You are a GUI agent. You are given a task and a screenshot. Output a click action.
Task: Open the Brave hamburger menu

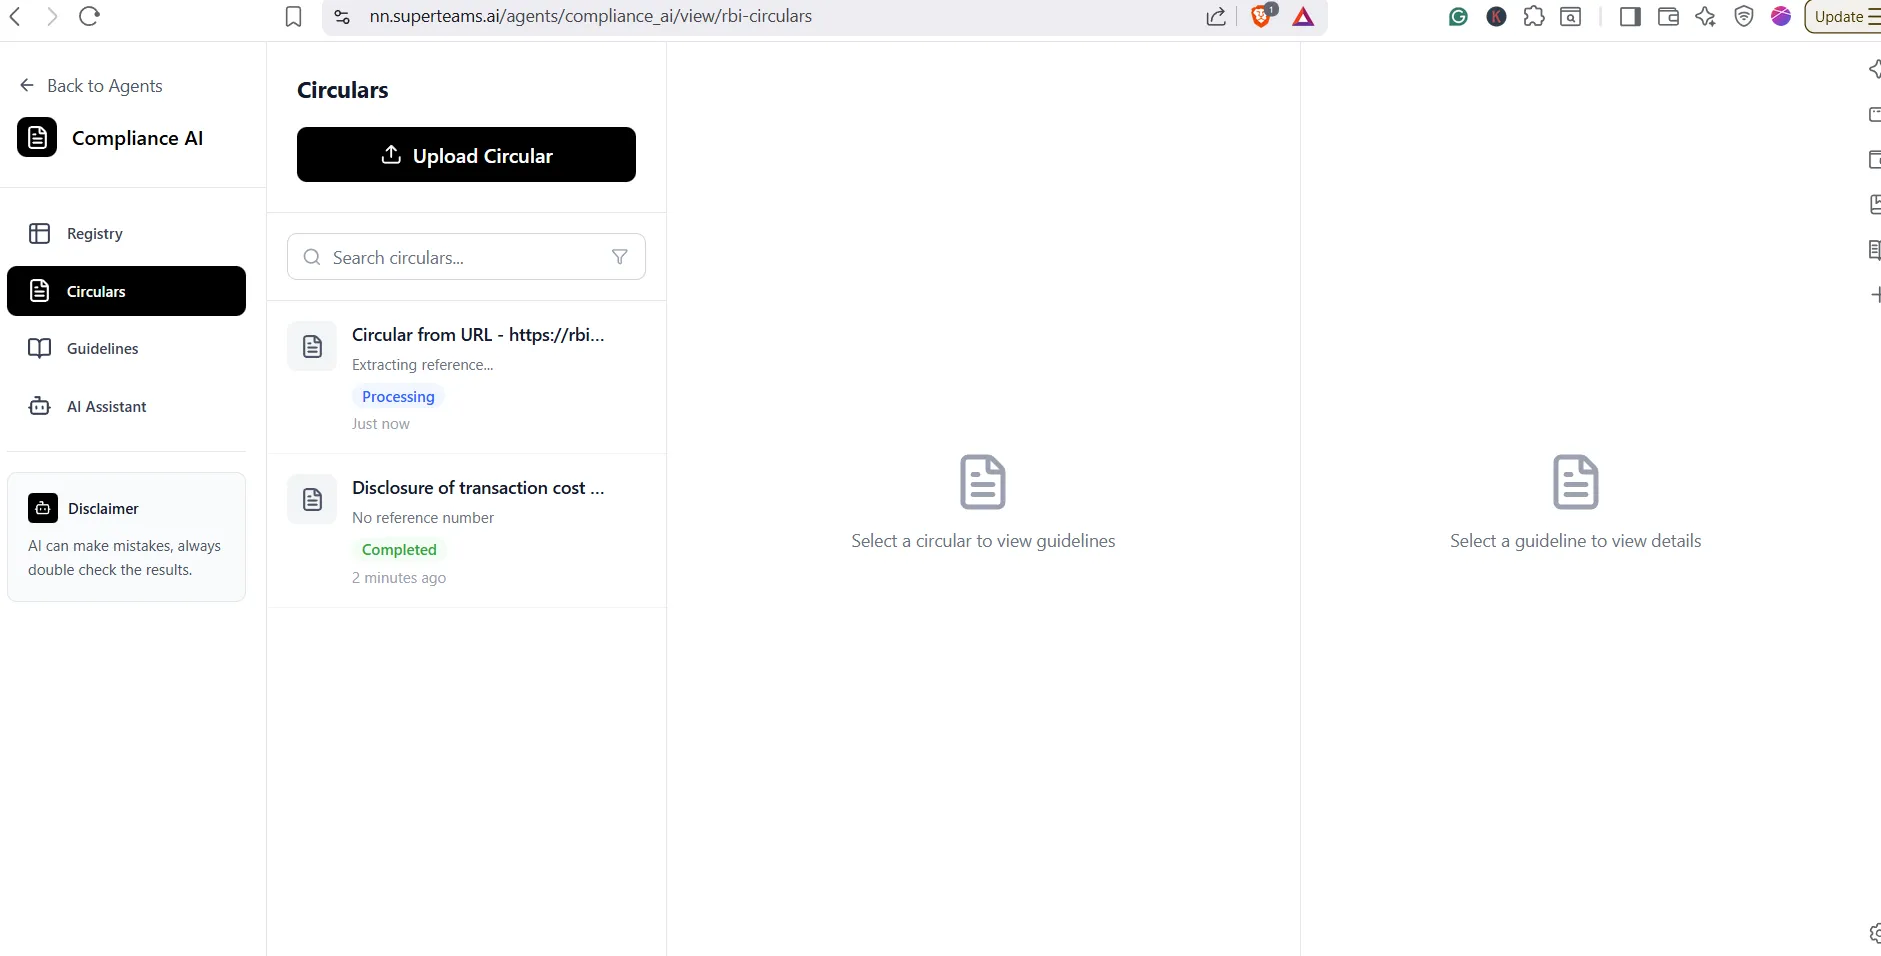1873,16
